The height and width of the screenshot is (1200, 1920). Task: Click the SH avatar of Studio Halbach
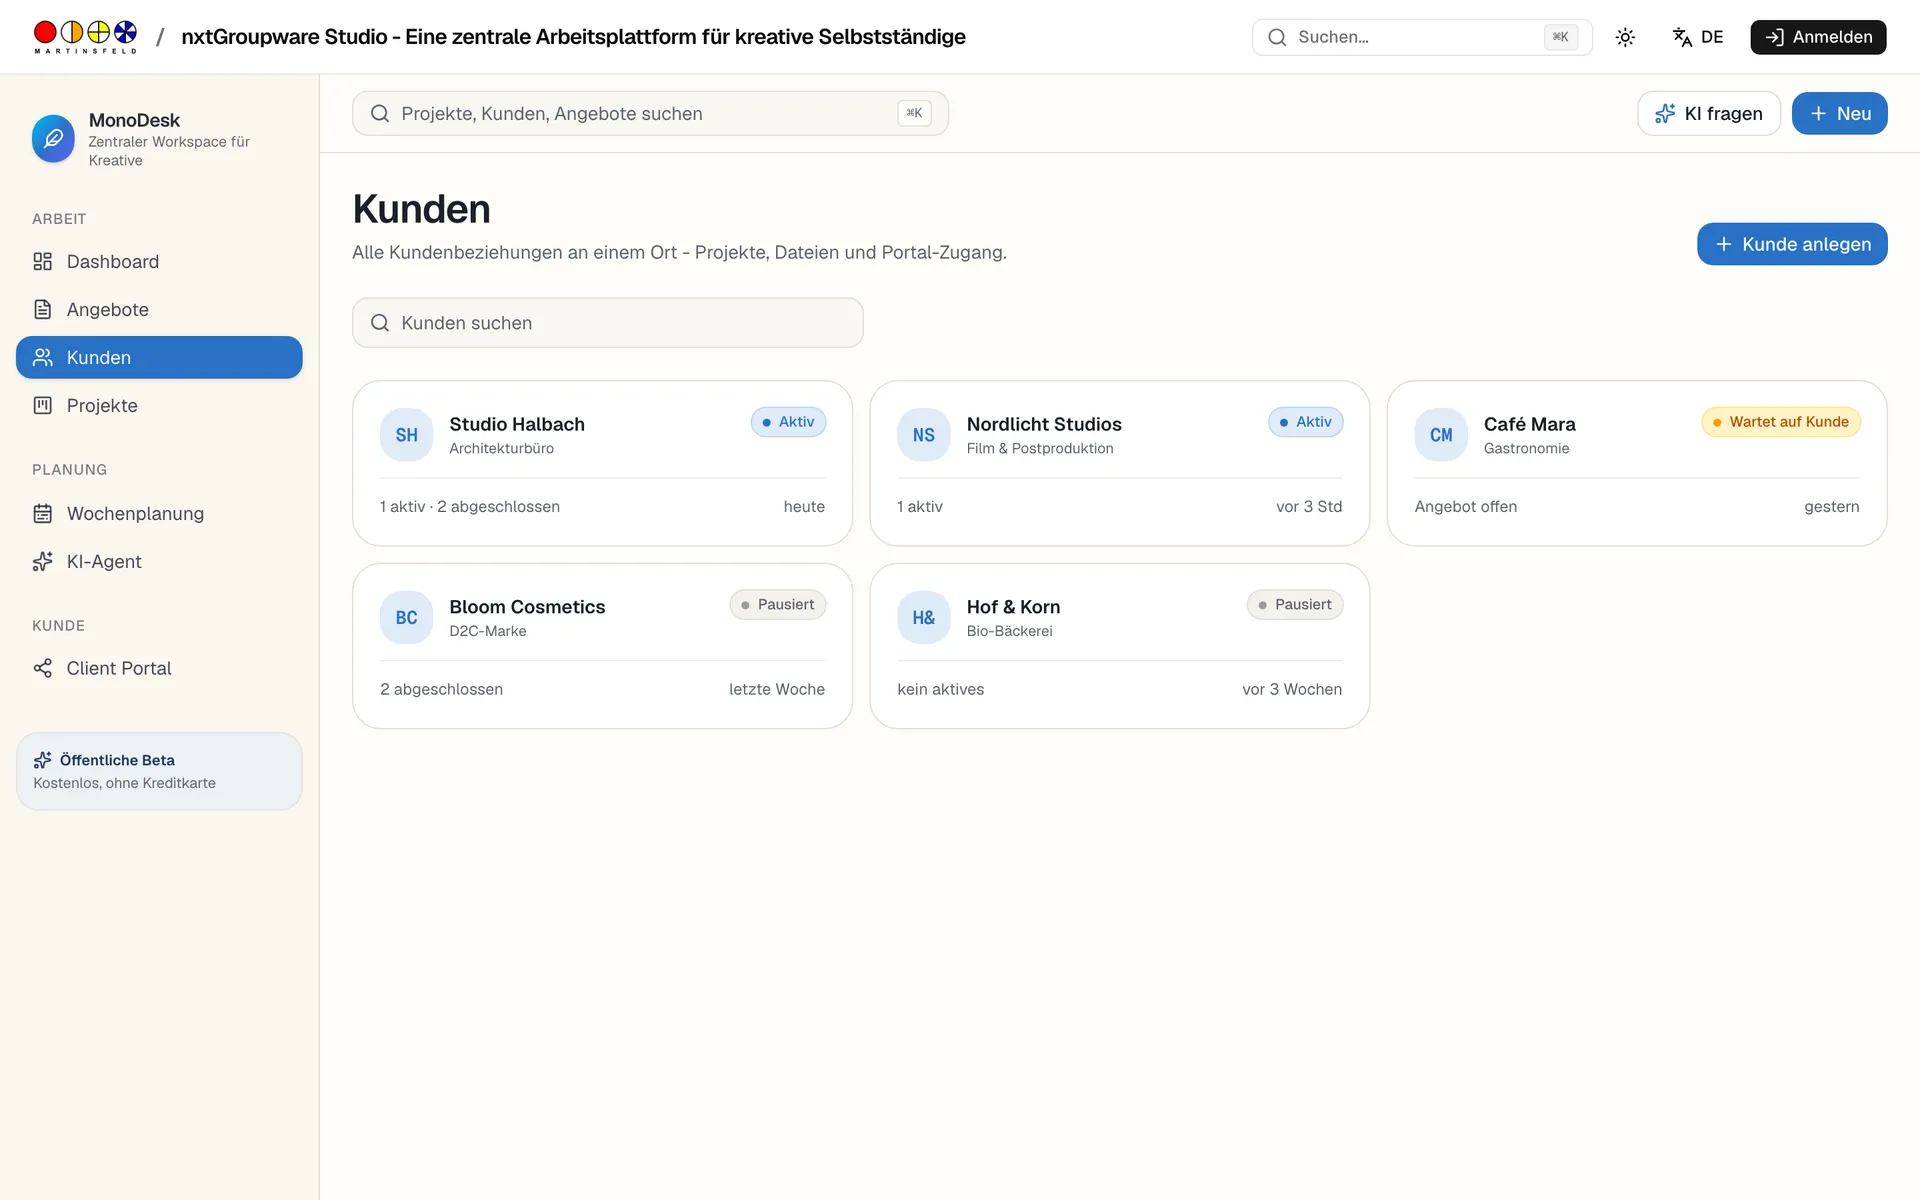click(x=406, y=435)
